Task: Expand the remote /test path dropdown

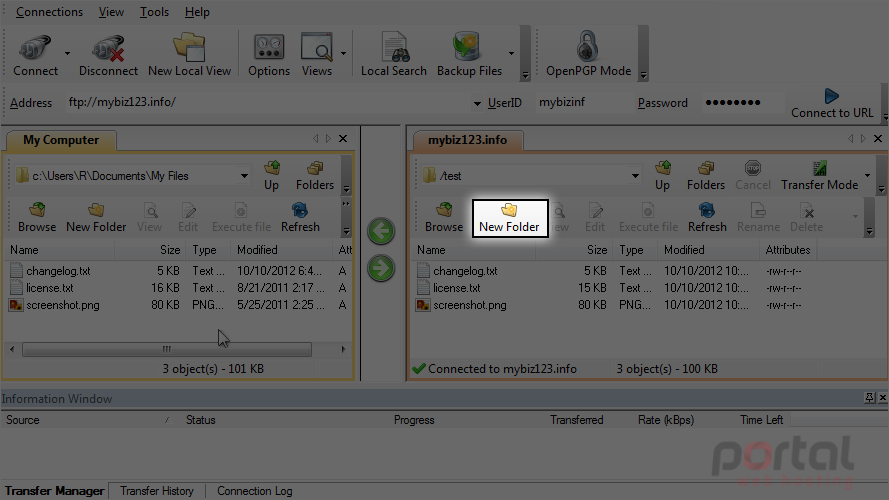Action: 635,176
